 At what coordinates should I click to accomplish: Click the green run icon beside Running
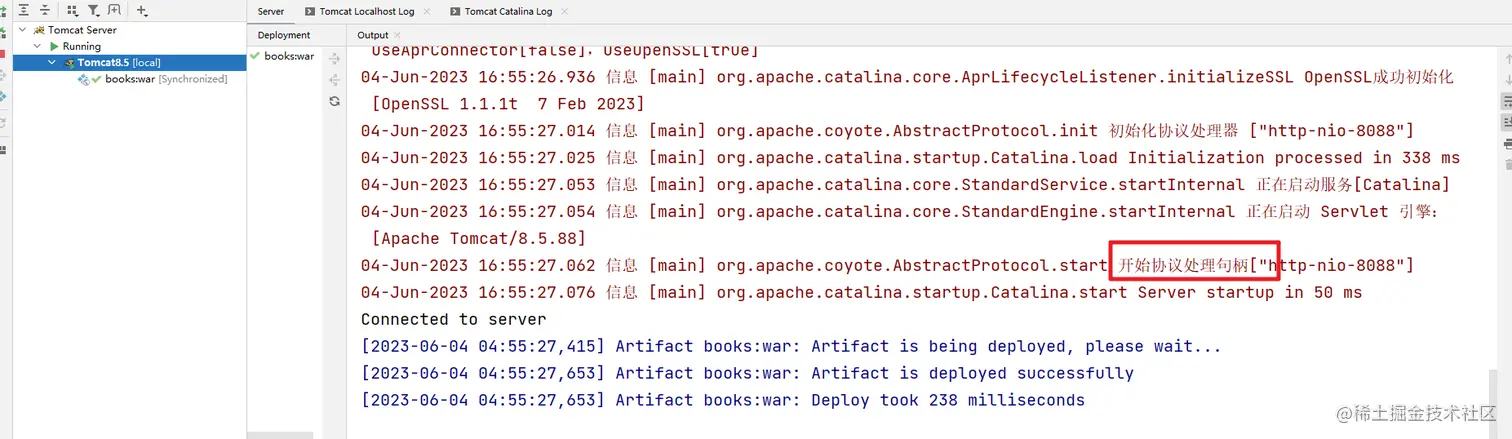tap(55, 46)
